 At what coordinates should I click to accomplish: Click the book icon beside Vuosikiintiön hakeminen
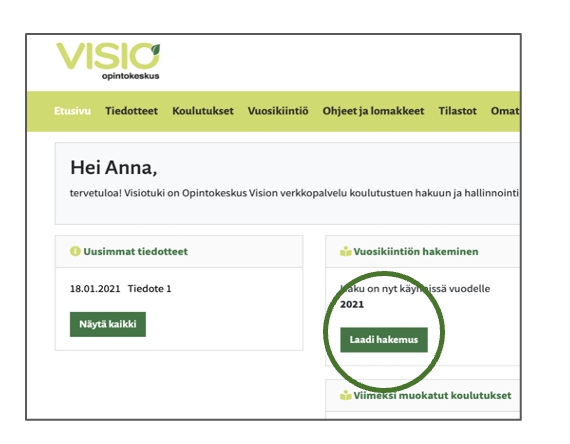345,251
